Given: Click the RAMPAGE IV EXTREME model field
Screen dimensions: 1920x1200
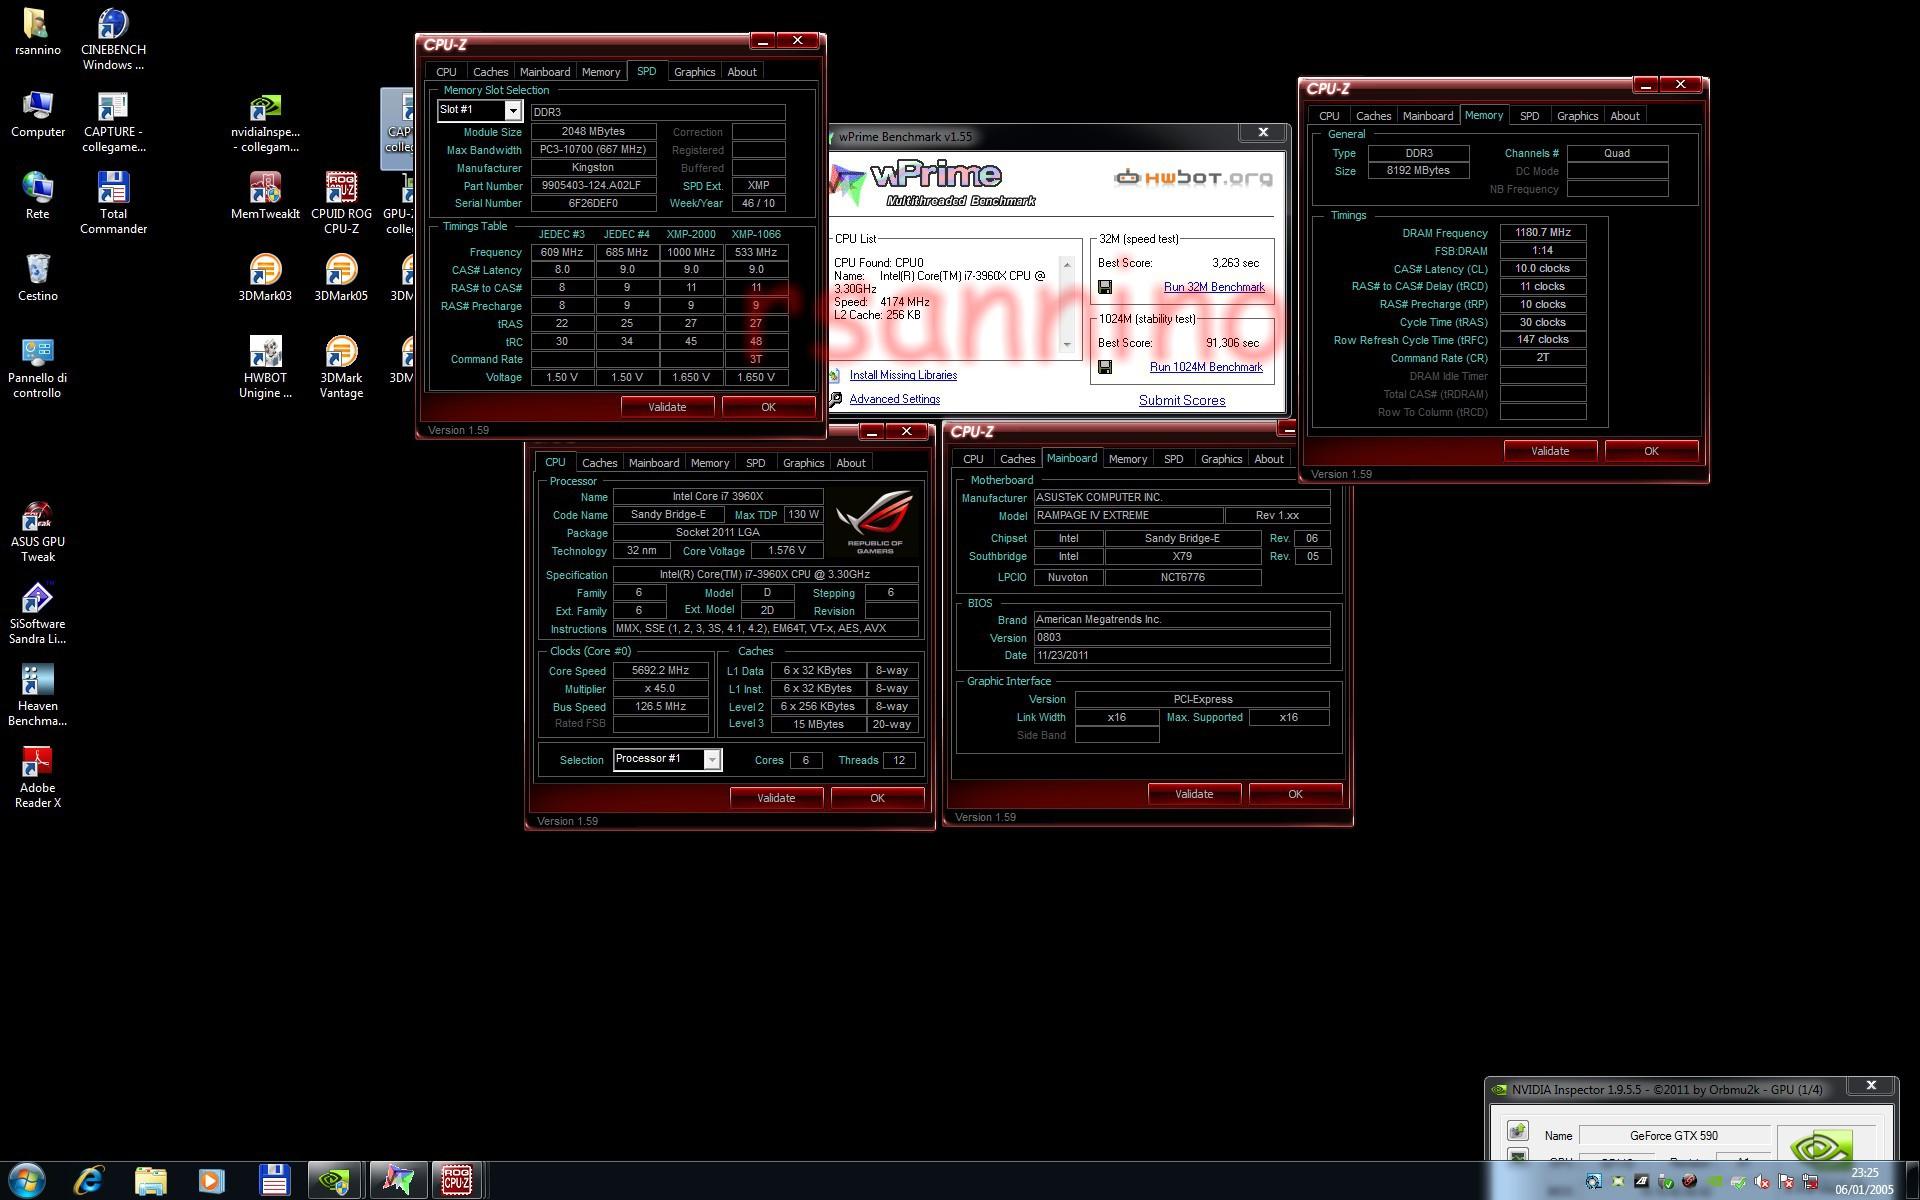Looking at the screenshot, I should pos(1128,516).
